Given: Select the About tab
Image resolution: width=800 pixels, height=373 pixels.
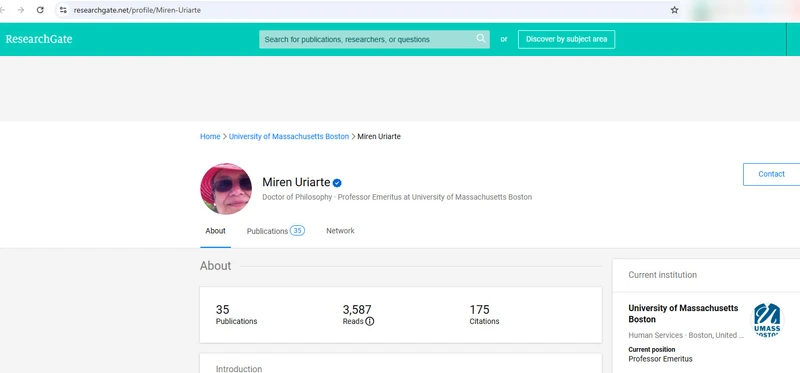Looking at the screenshot, I should point(215,231).
